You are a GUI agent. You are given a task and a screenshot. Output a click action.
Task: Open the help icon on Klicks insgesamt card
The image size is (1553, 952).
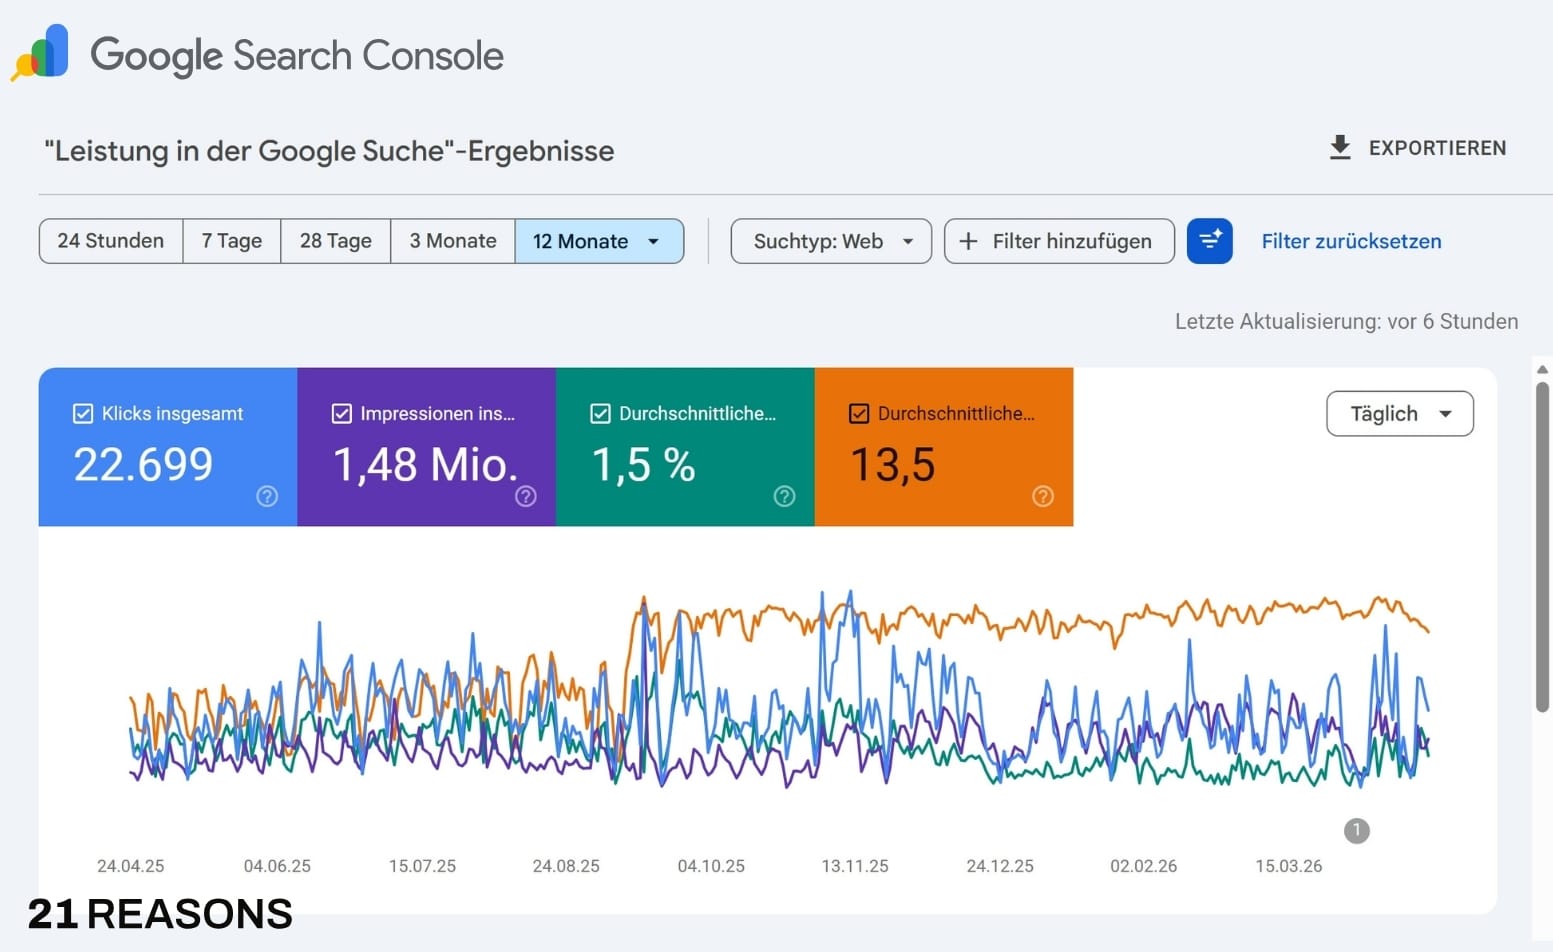pyautogui.click(x=267, y=496)
